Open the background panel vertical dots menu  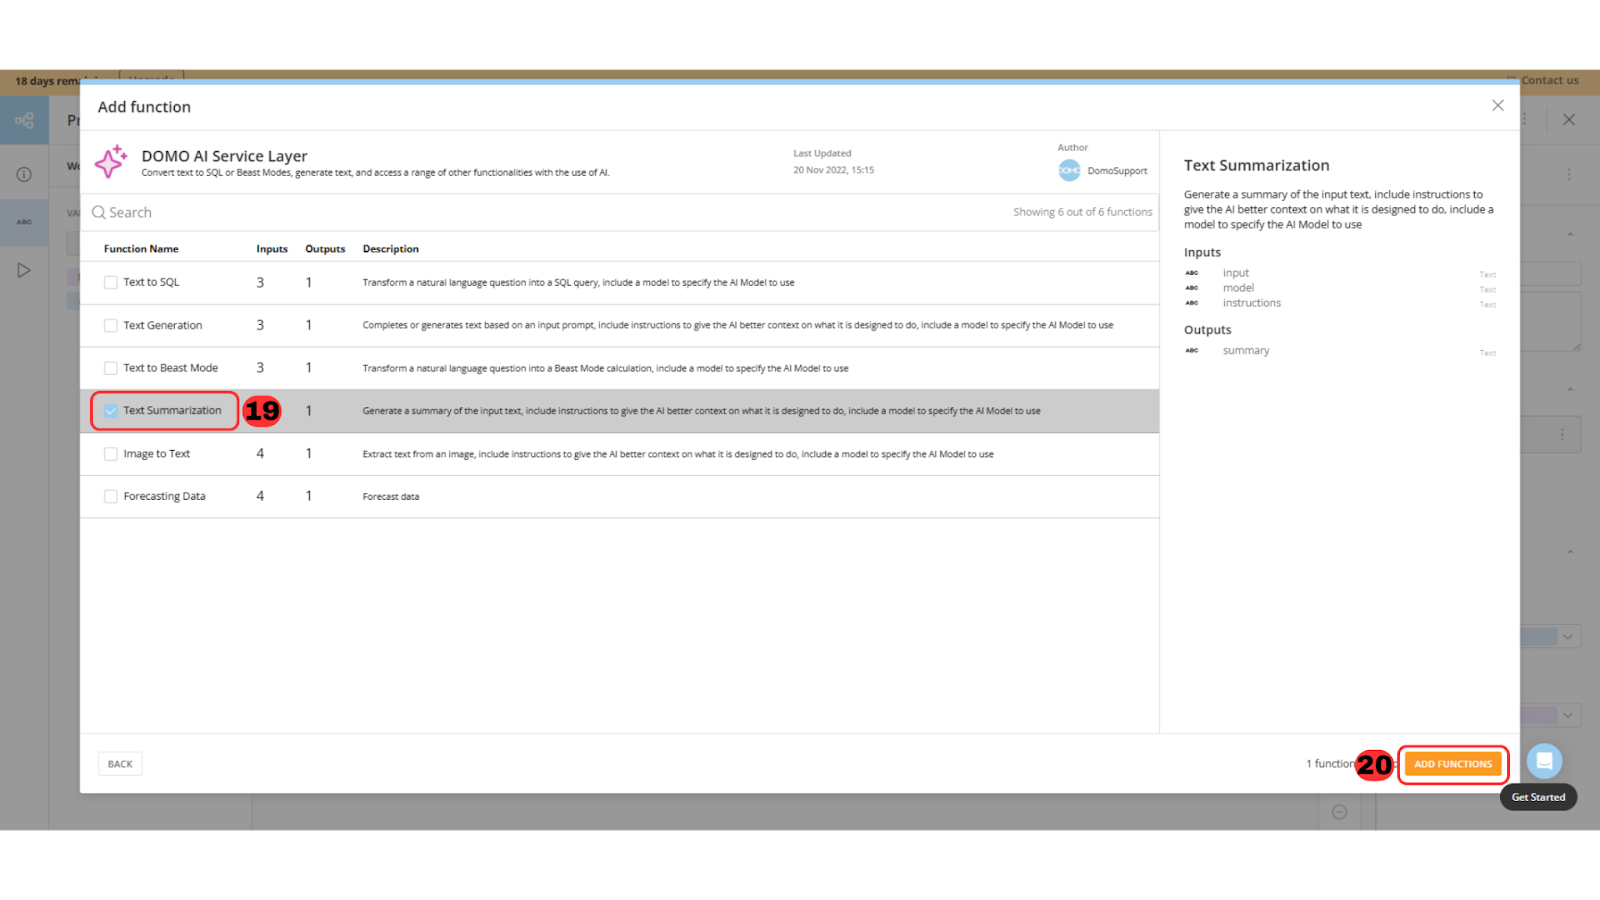coord(1569,174)
